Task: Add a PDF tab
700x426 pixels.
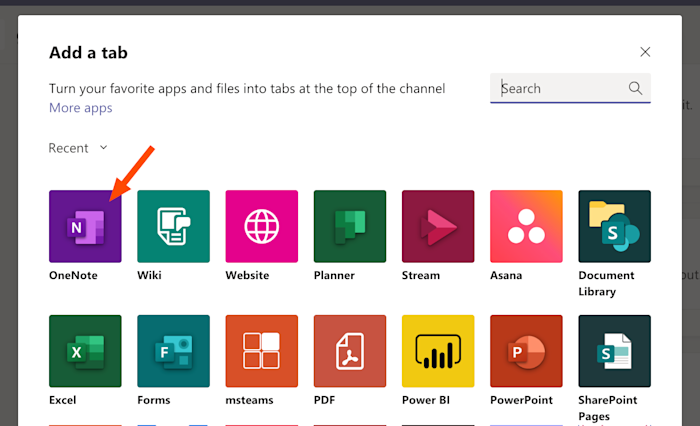Action: pyautogui.click(x=350, y=351)
